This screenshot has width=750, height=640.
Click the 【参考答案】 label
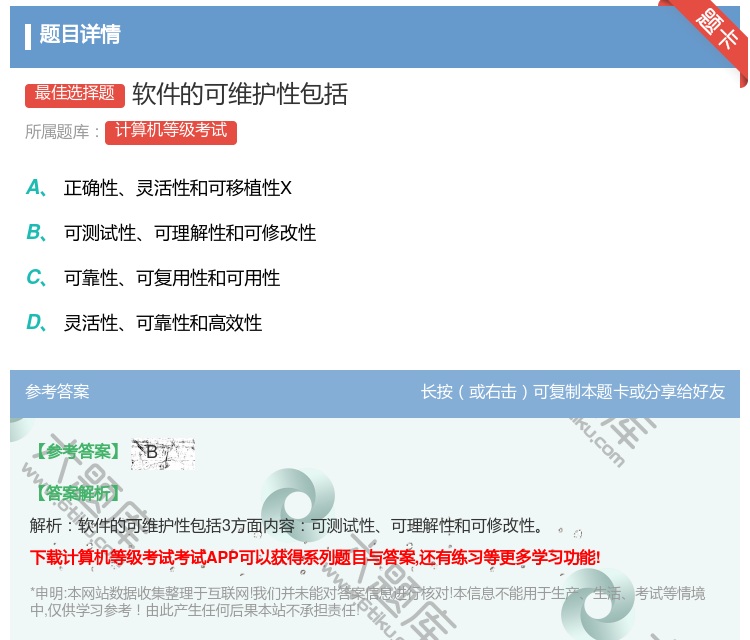(x=78, y=451)
